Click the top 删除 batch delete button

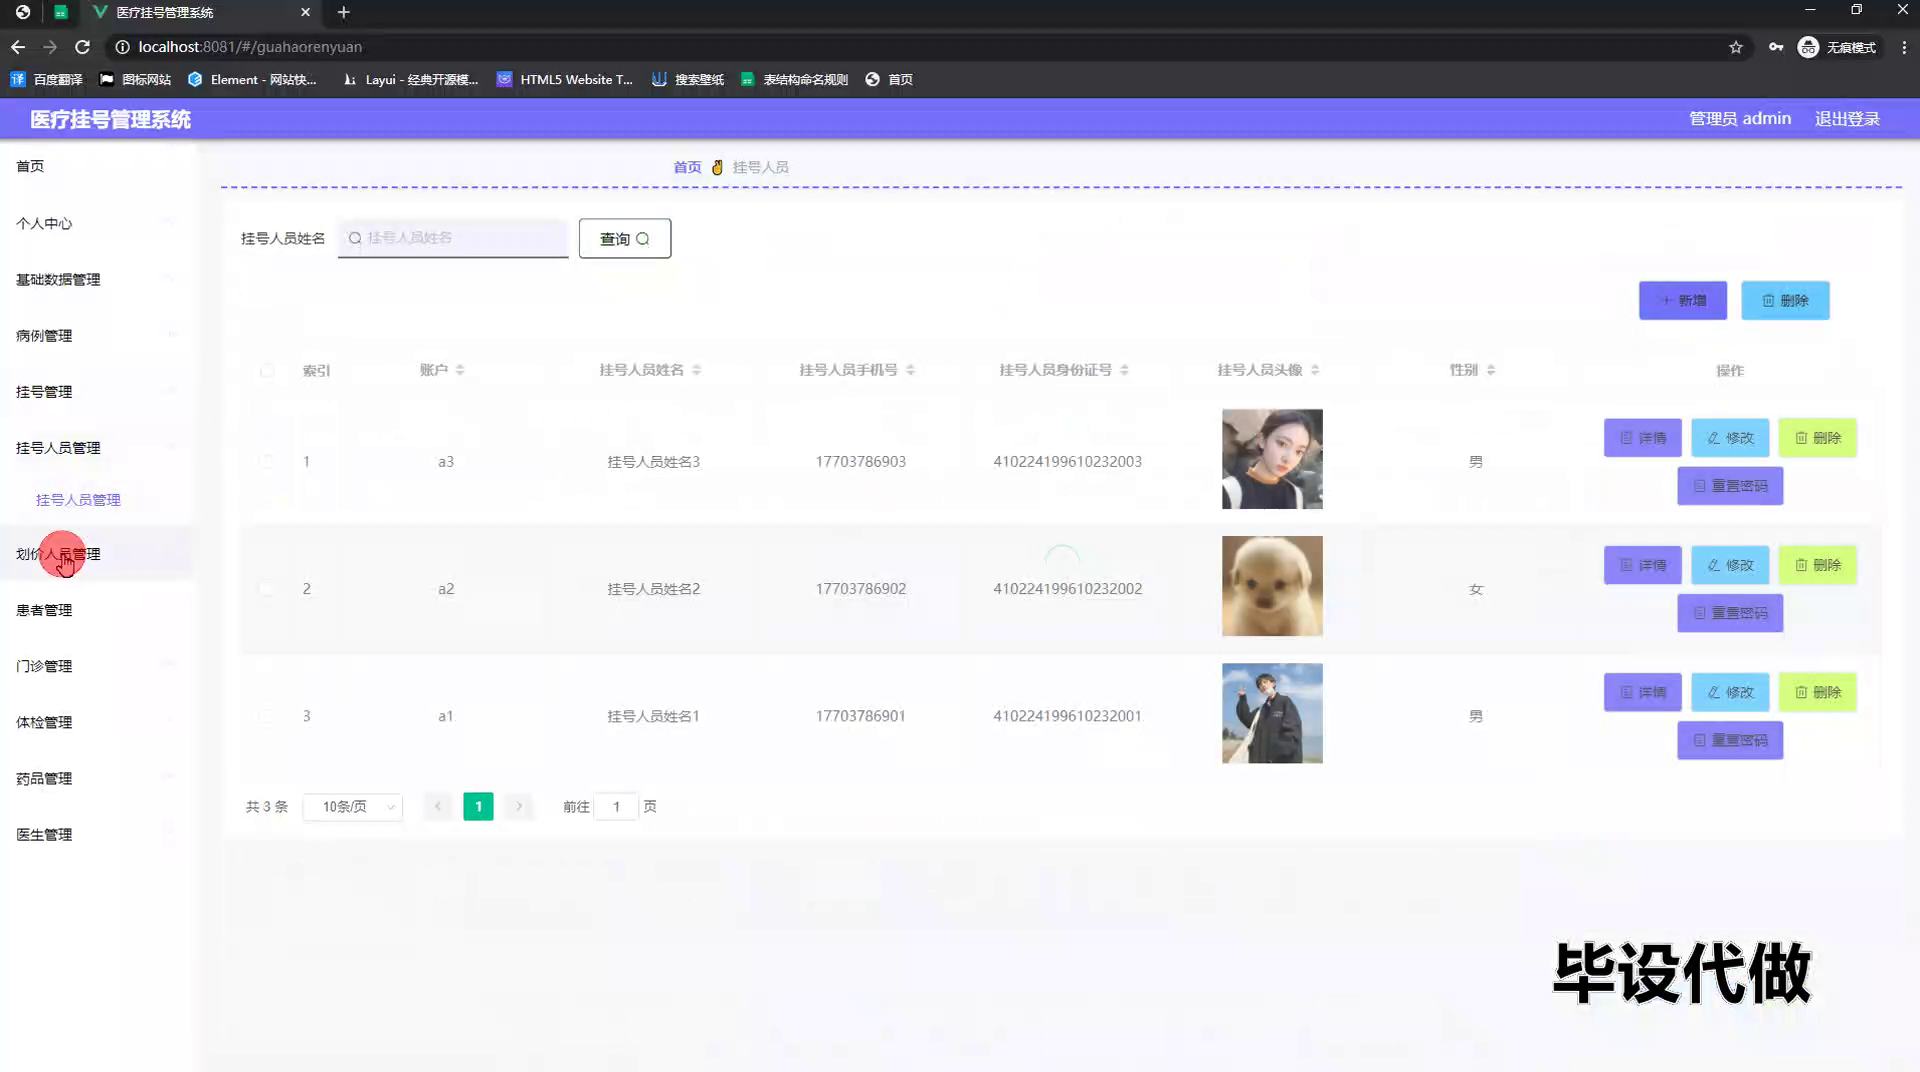pyautogui.click(x=1785, y=300)
